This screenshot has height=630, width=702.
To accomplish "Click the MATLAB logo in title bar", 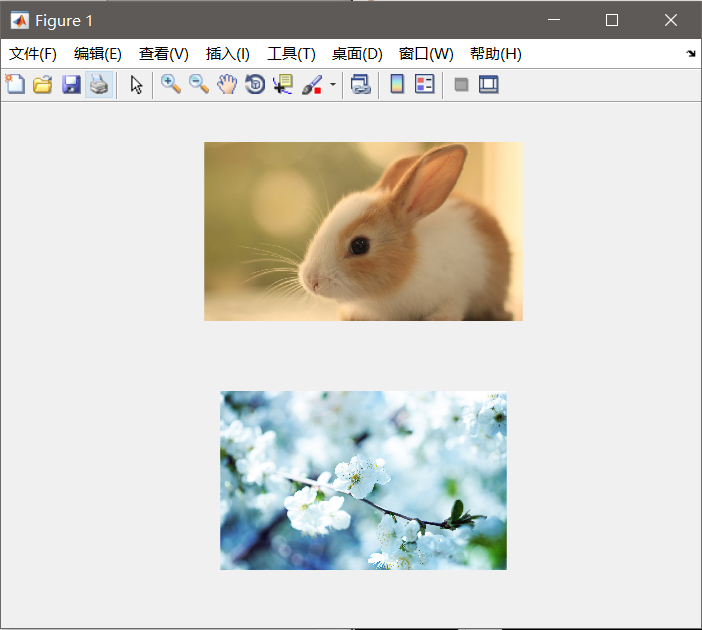I will (19, 21).
